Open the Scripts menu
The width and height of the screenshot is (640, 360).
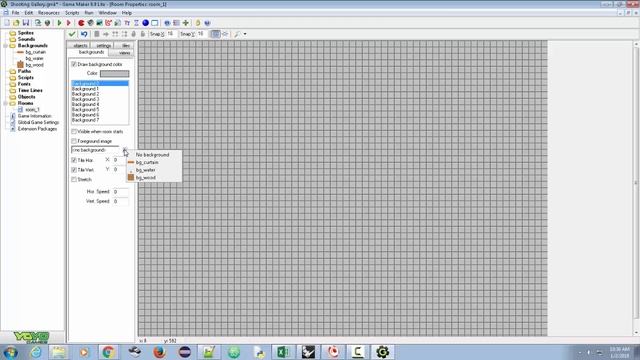pyautogui.click(x=72, y=13)
